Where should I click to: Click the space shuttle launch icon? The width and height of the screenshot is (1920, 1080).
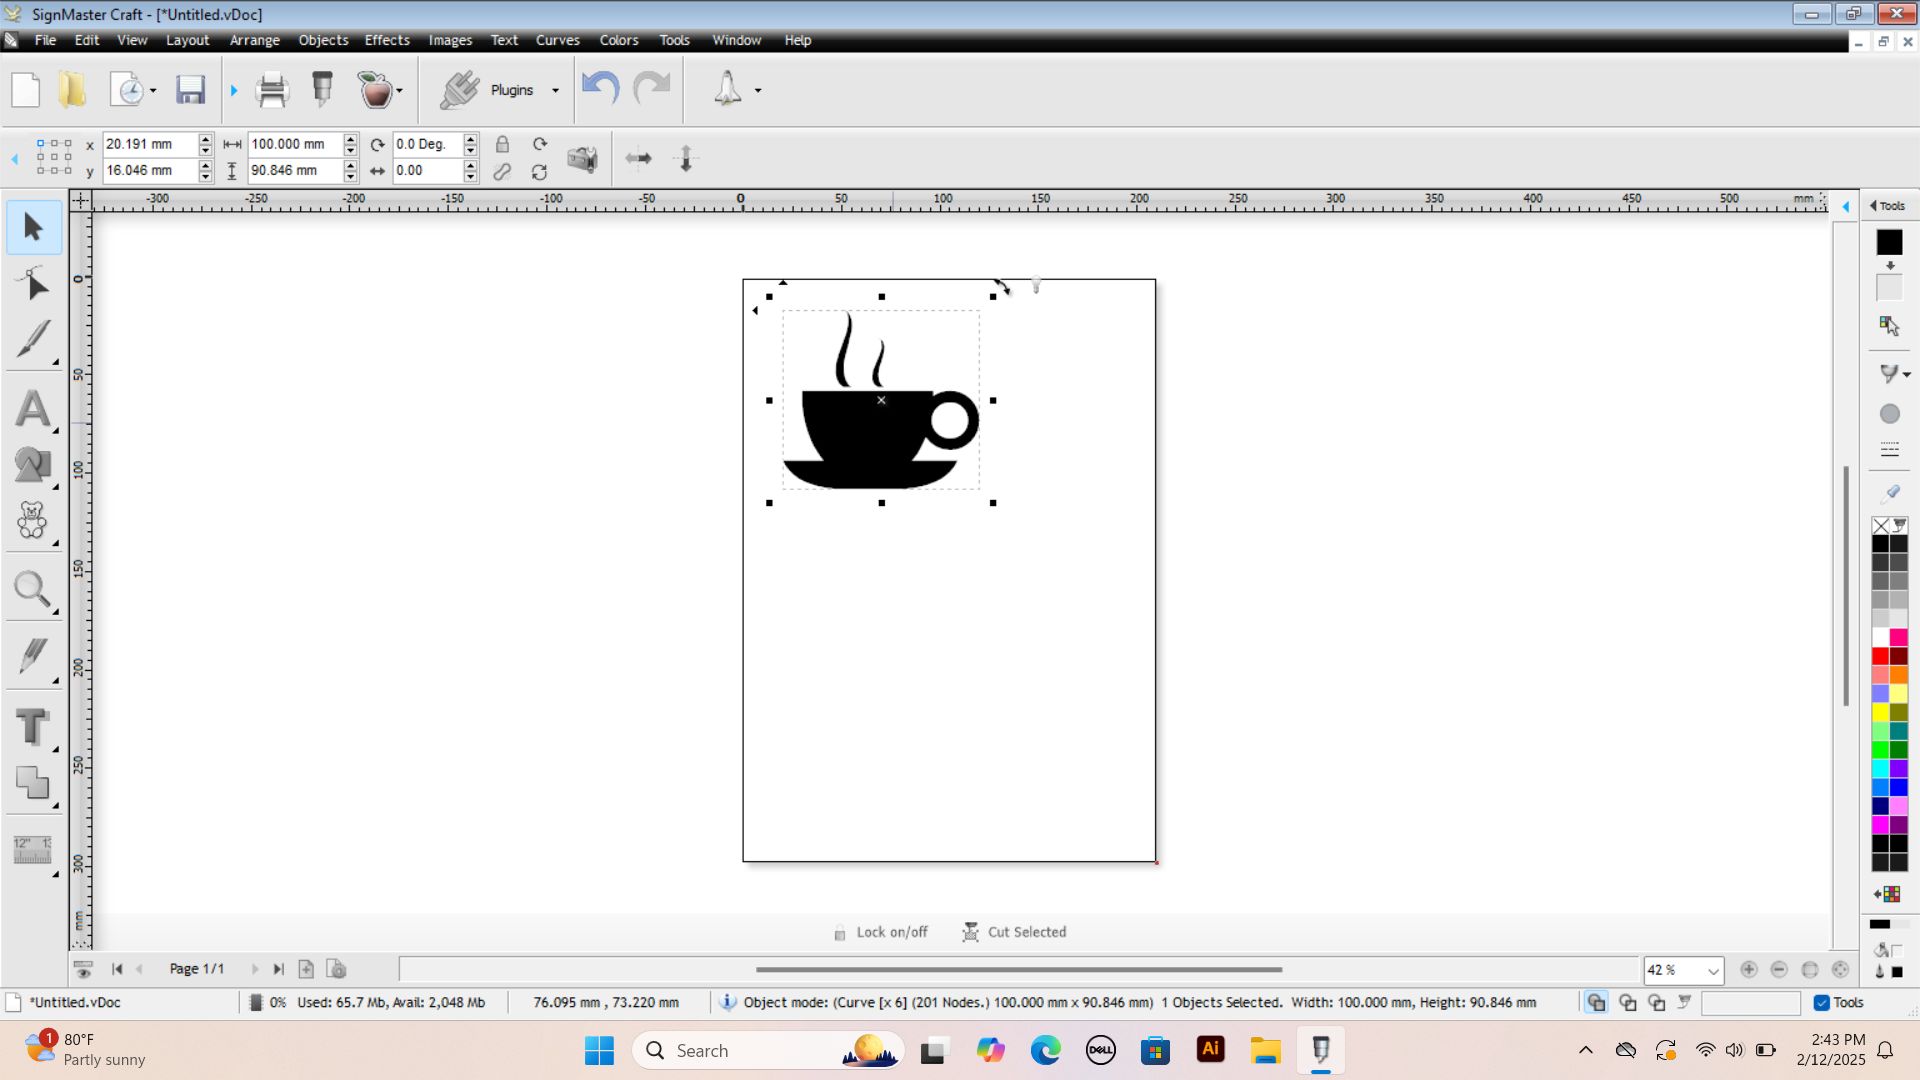728,89
